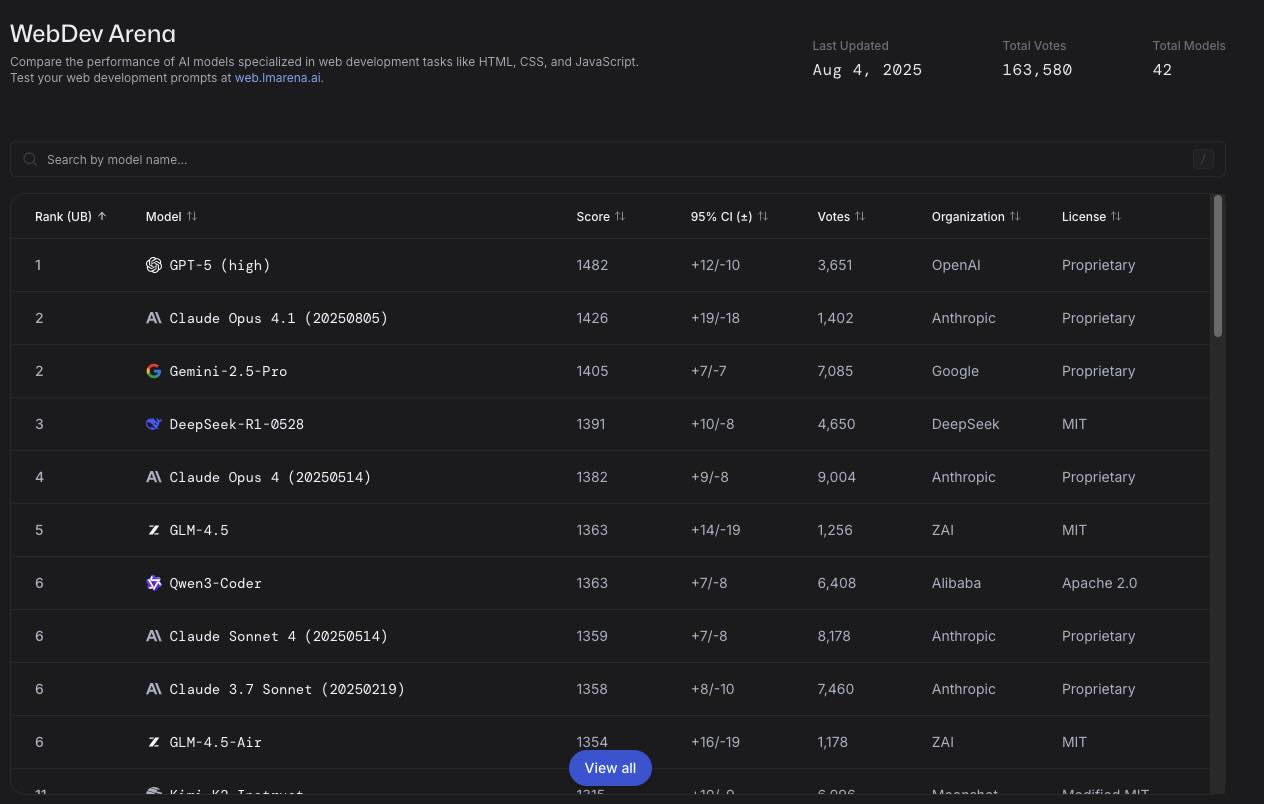Open the web.lmarena.ai link

coord(278,78)
